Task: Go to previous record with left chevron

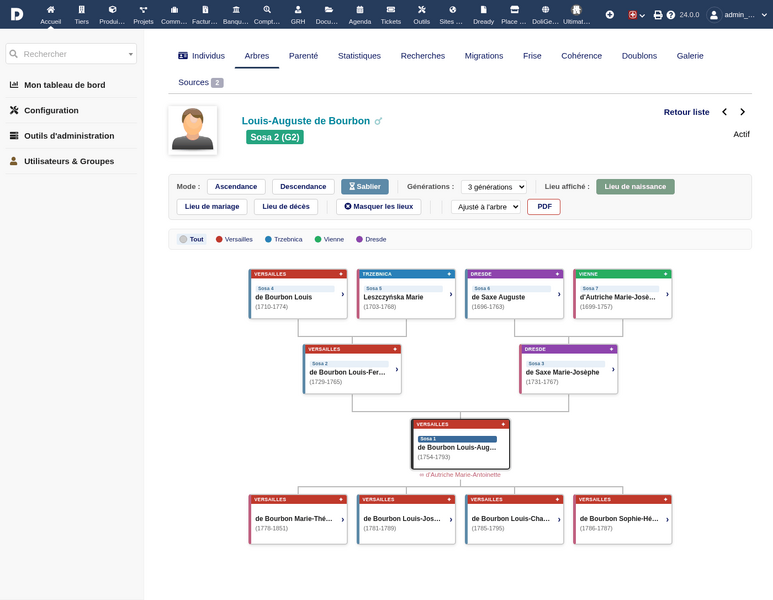Action: pos(724,112)
